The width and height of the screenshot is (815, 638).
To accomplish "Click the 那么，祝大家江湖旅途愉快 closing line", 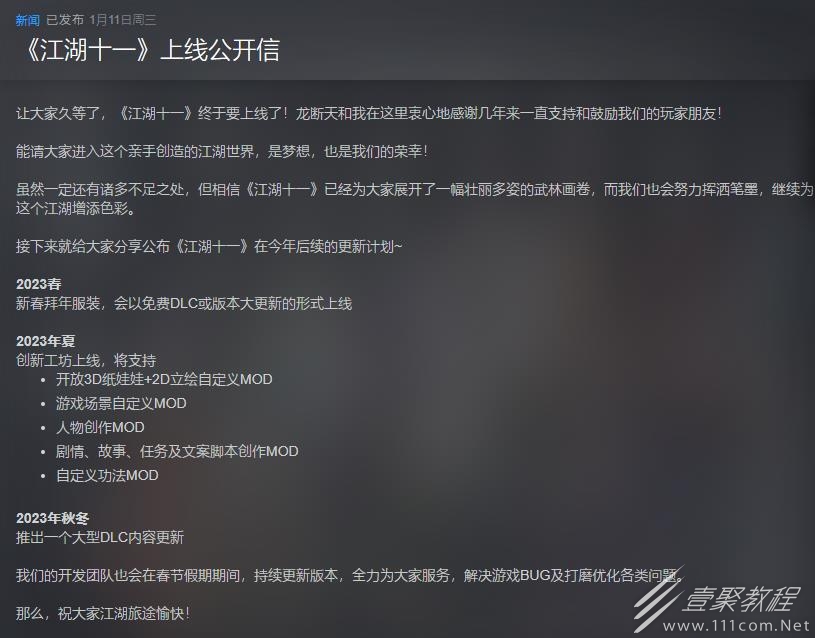I will [103, 613].
